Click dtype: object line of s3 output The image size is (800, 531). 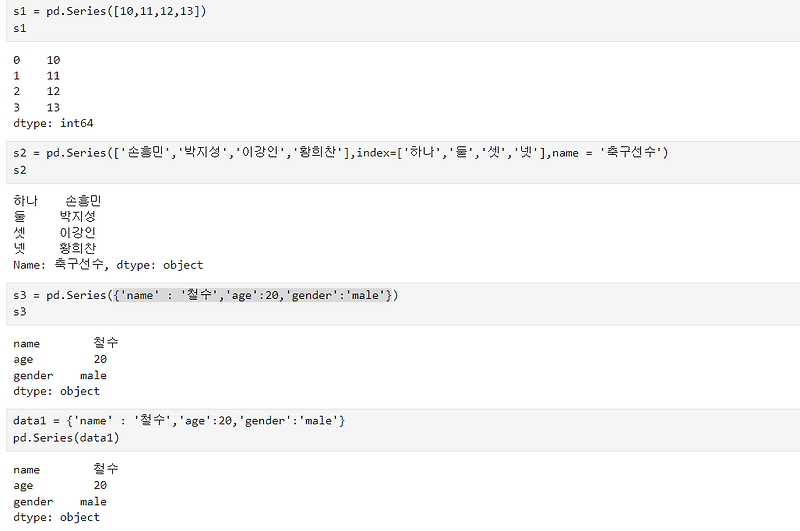(57, 391)
